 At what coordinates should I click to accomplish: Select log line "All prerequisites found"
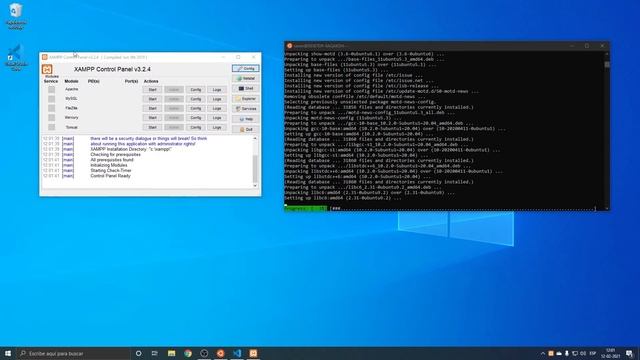[x=112, y=160]
